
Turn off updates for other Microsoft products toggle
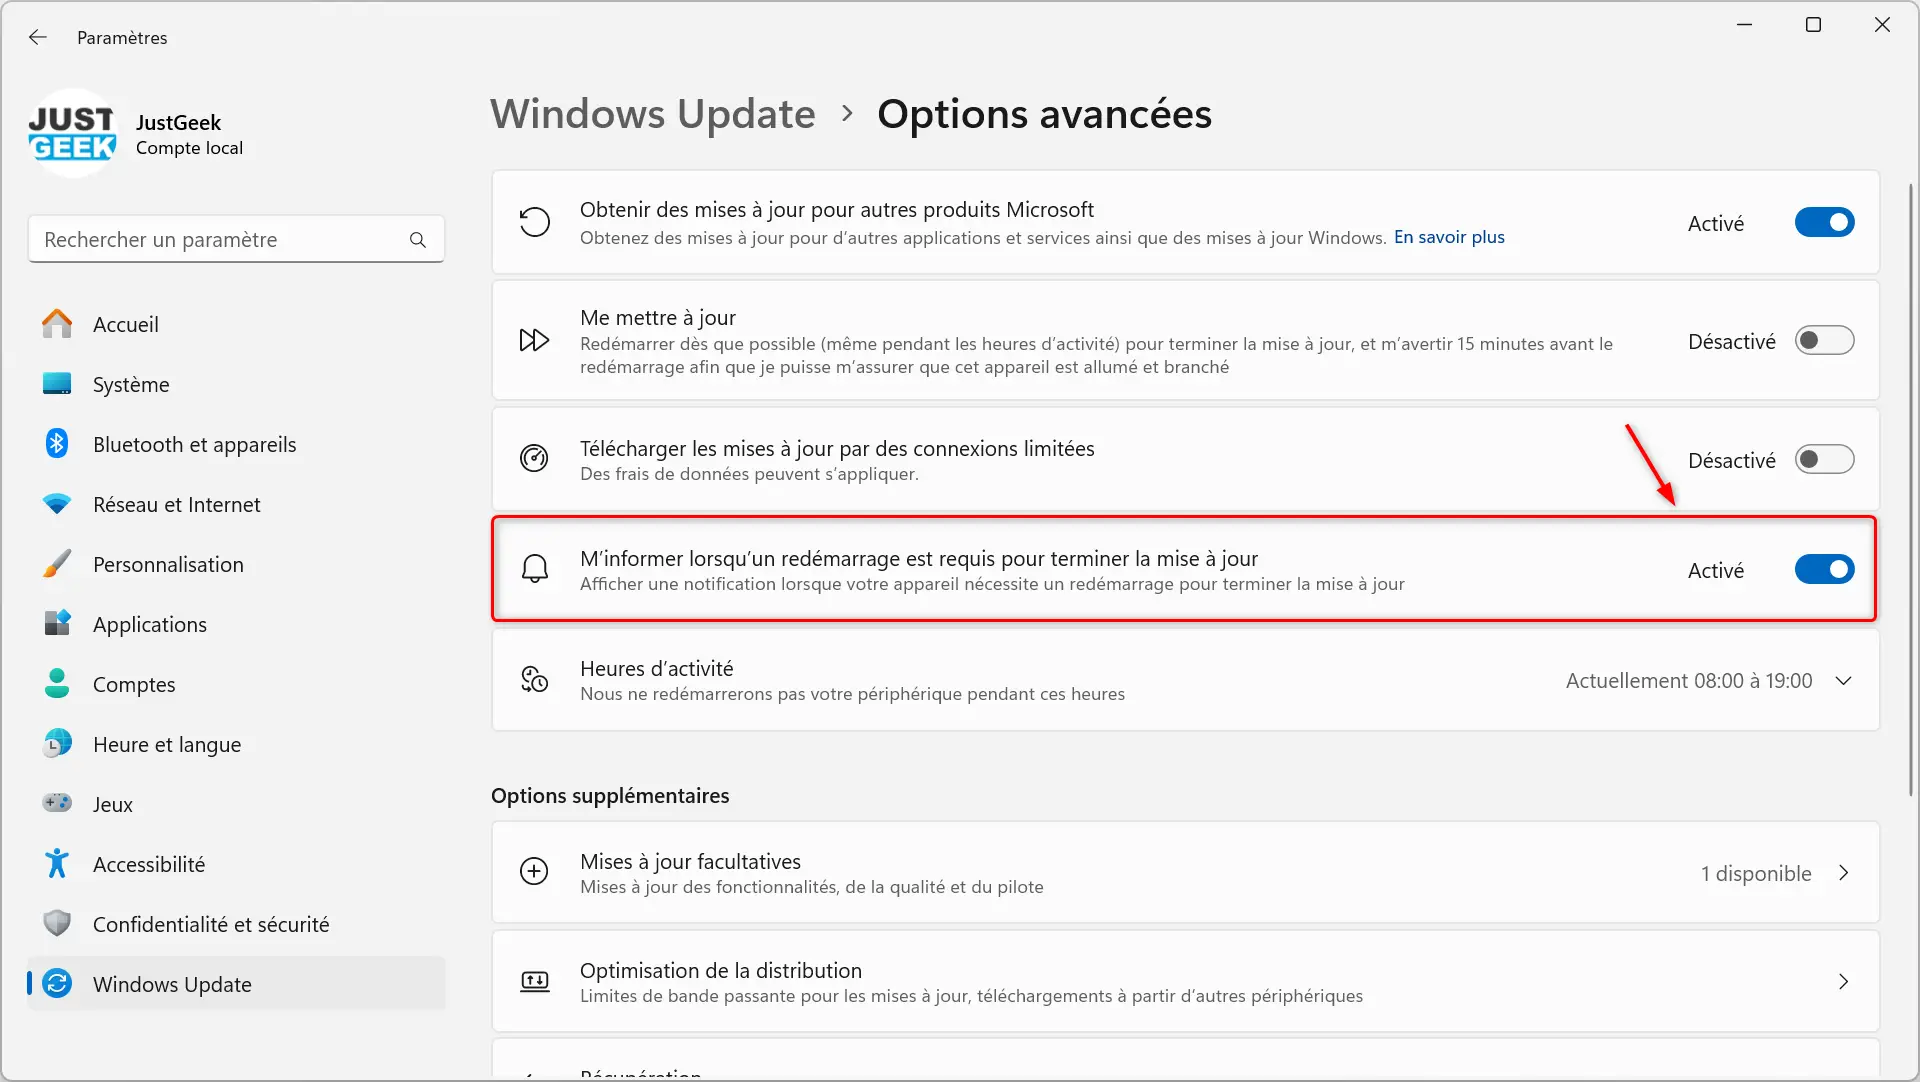[1824, 222]
